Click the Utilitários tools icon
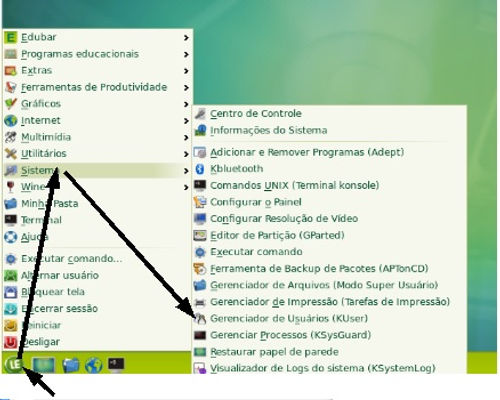This screenshot has width=500, height=400. pyautogui.click(x=11, y=154)
